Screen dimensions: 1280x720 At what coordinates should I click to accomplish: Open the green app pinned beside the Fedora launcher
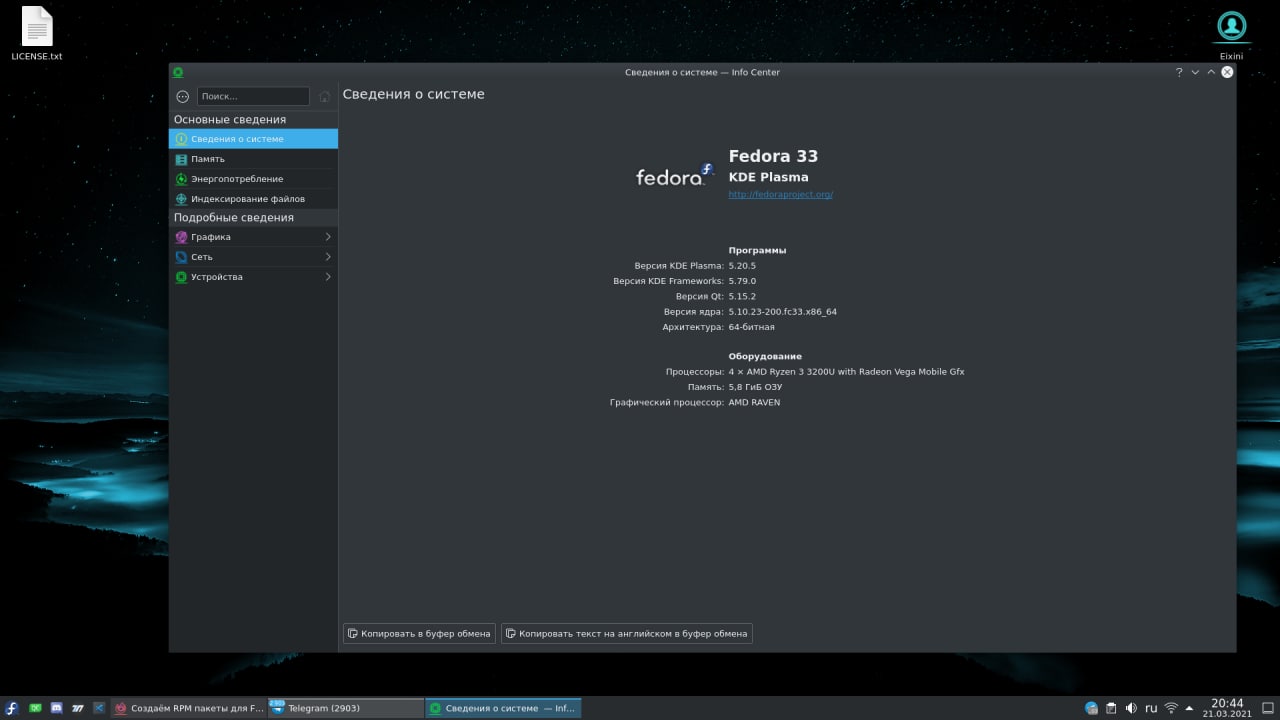tap(35, 708)
